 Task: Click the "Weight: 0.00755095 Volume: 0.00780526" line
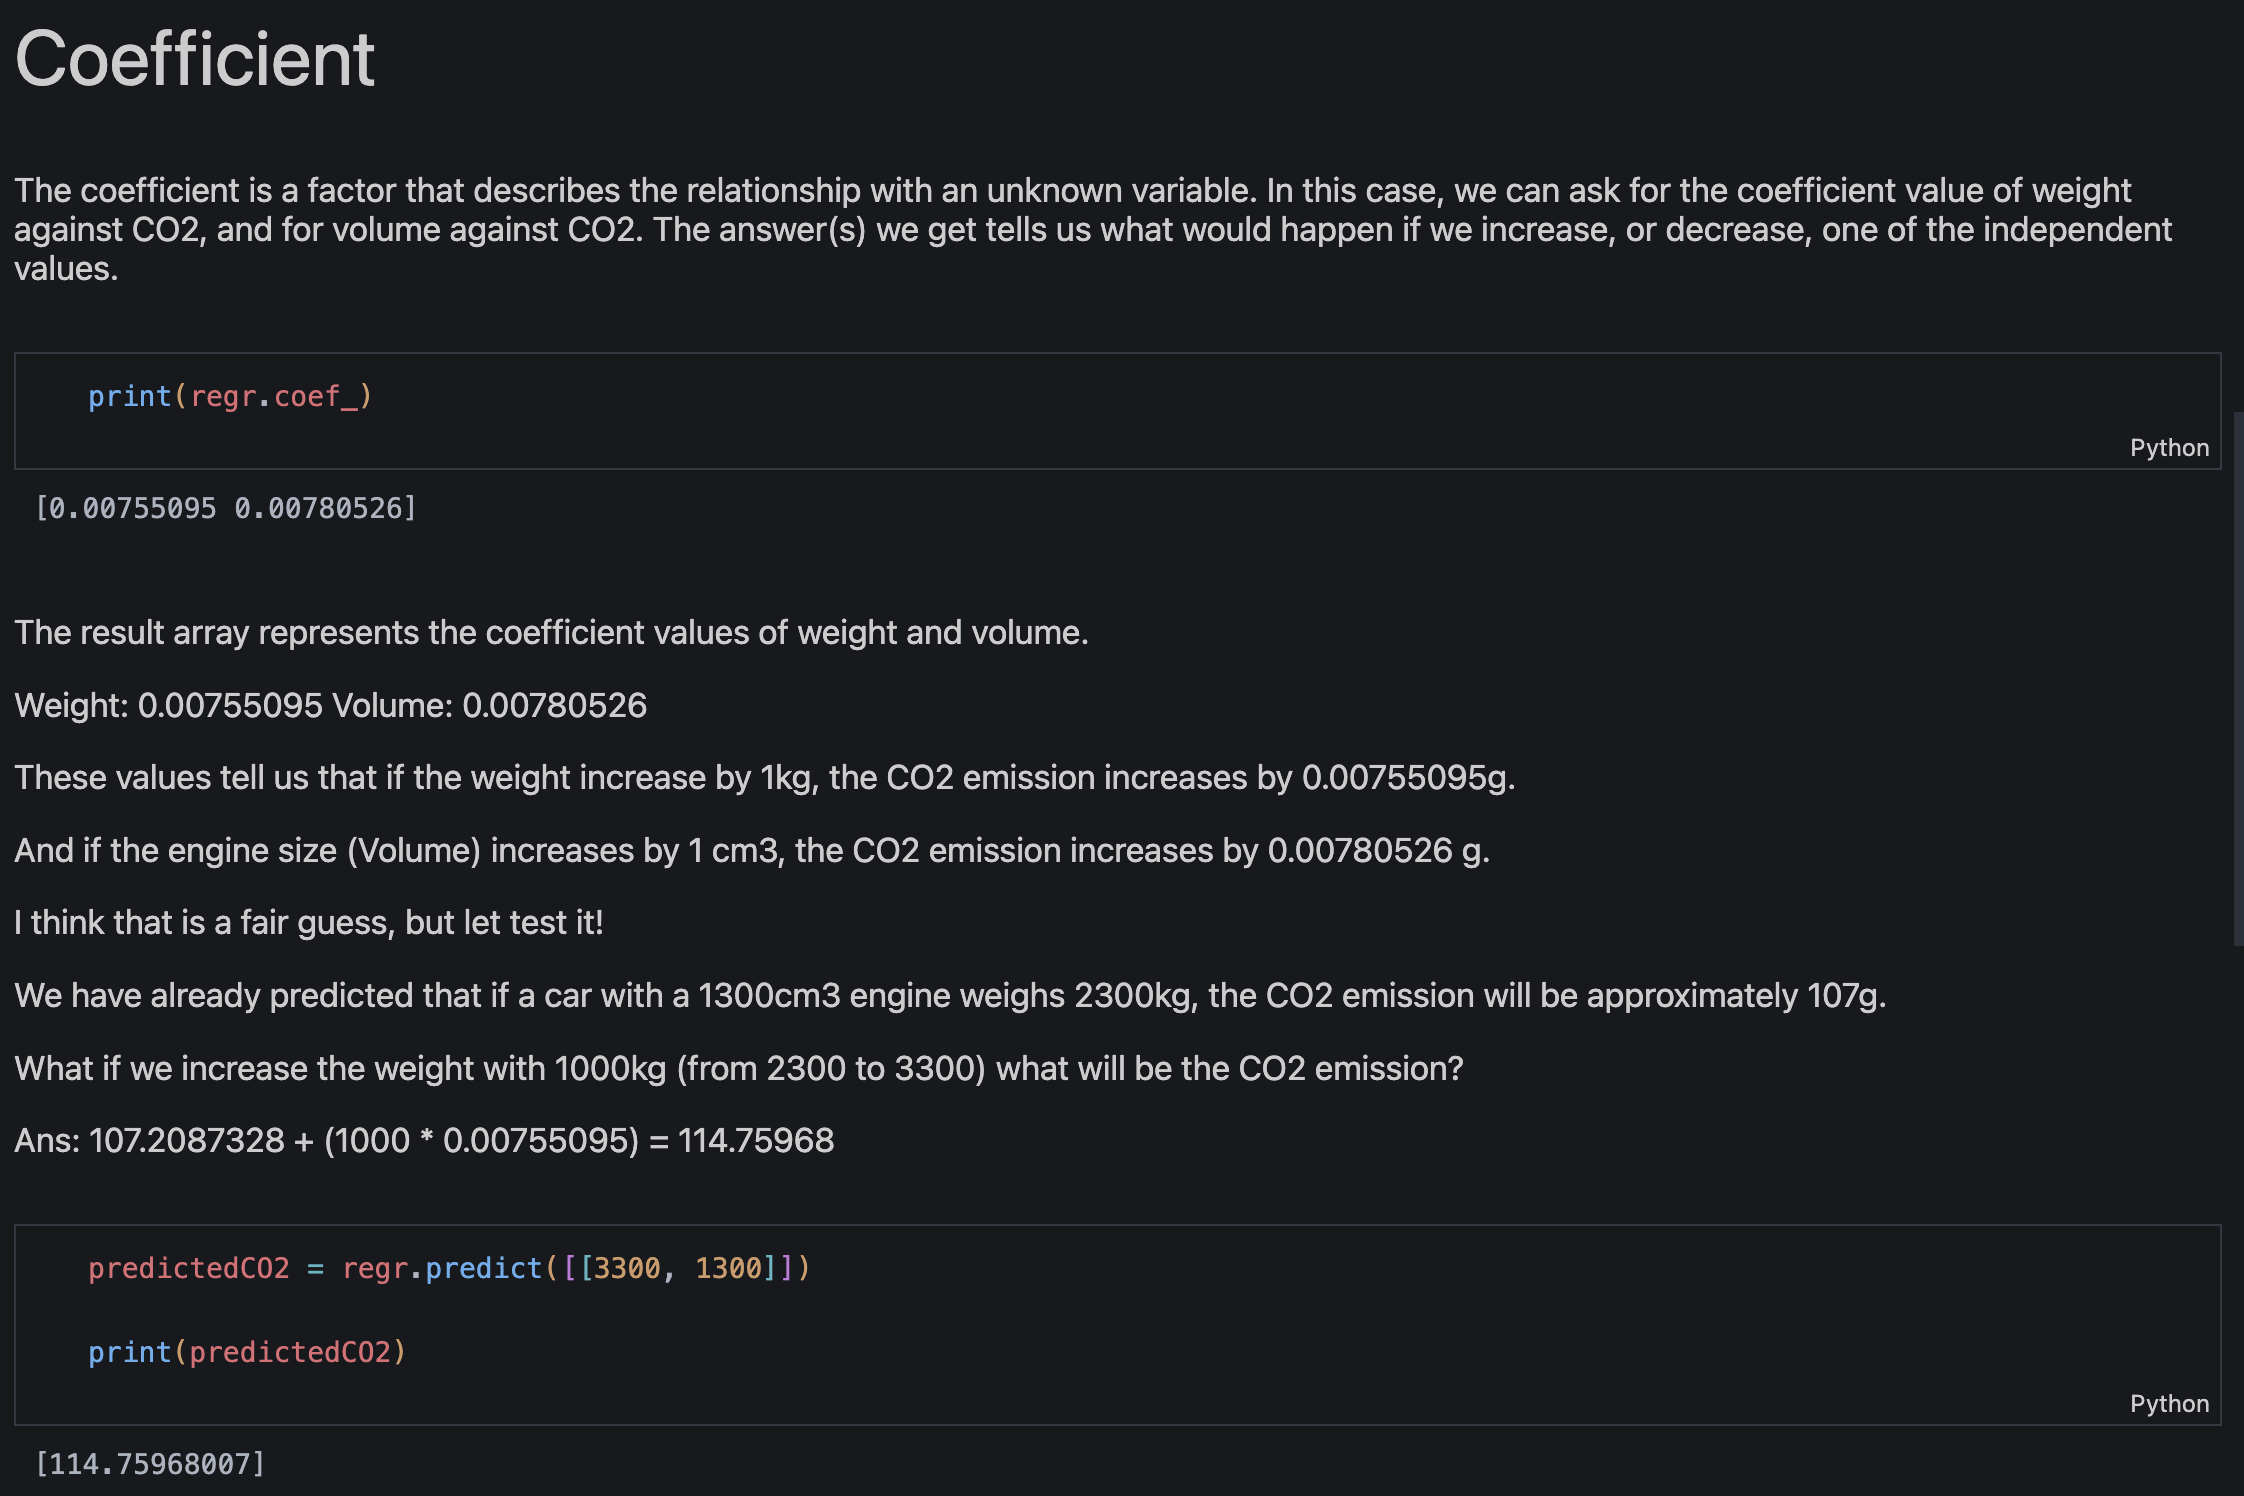(x=331, y=706)
